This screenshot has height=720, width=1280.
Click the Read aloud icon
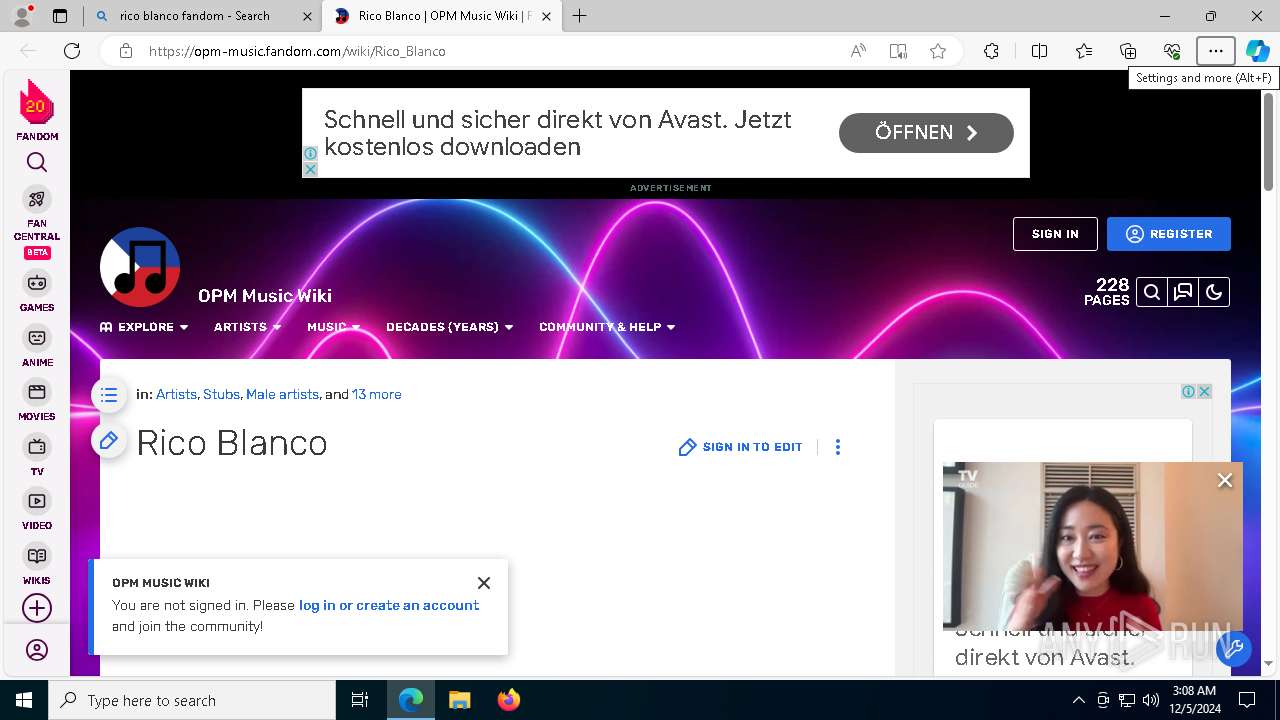858,51
